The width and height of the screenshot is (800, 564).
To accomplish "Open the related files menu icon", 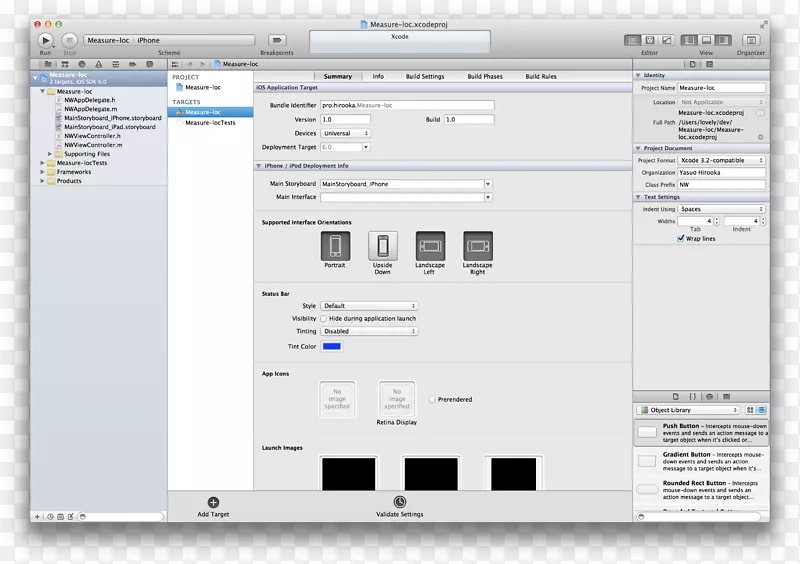I will (175, 64).
